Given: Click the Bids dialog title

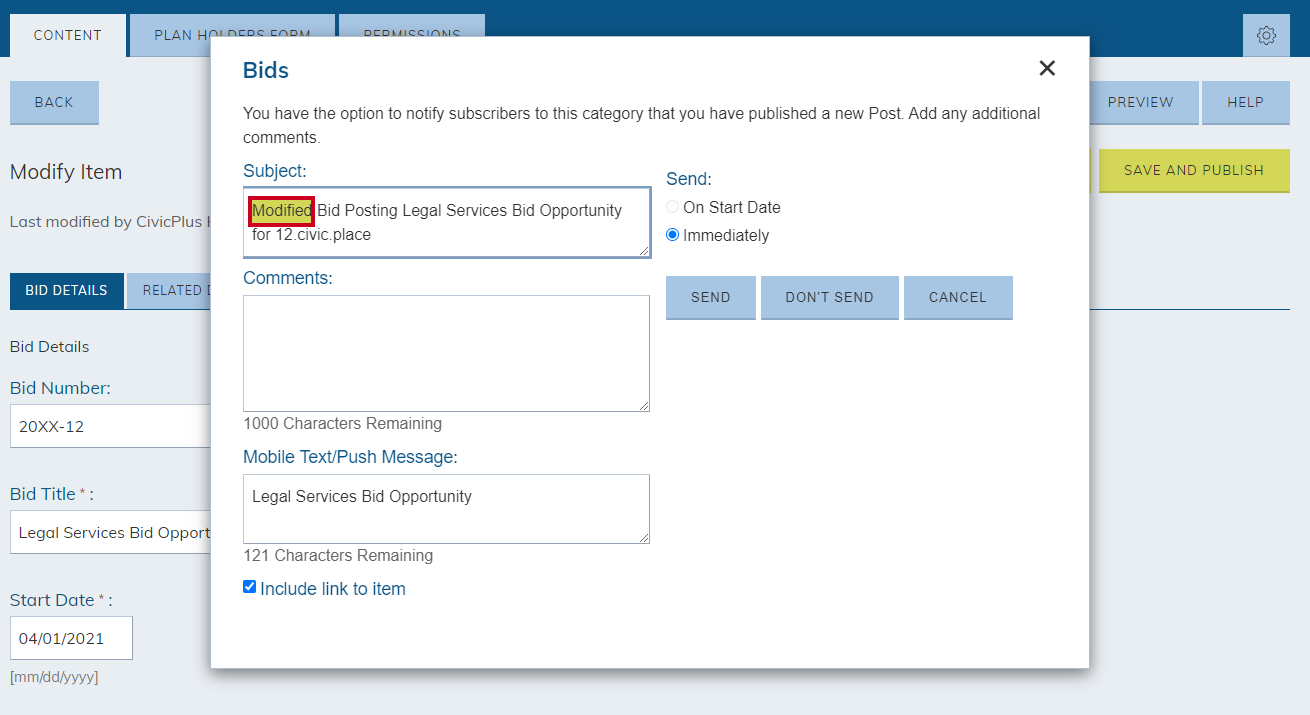Looking at the screenshot, I should coord(266,70).
